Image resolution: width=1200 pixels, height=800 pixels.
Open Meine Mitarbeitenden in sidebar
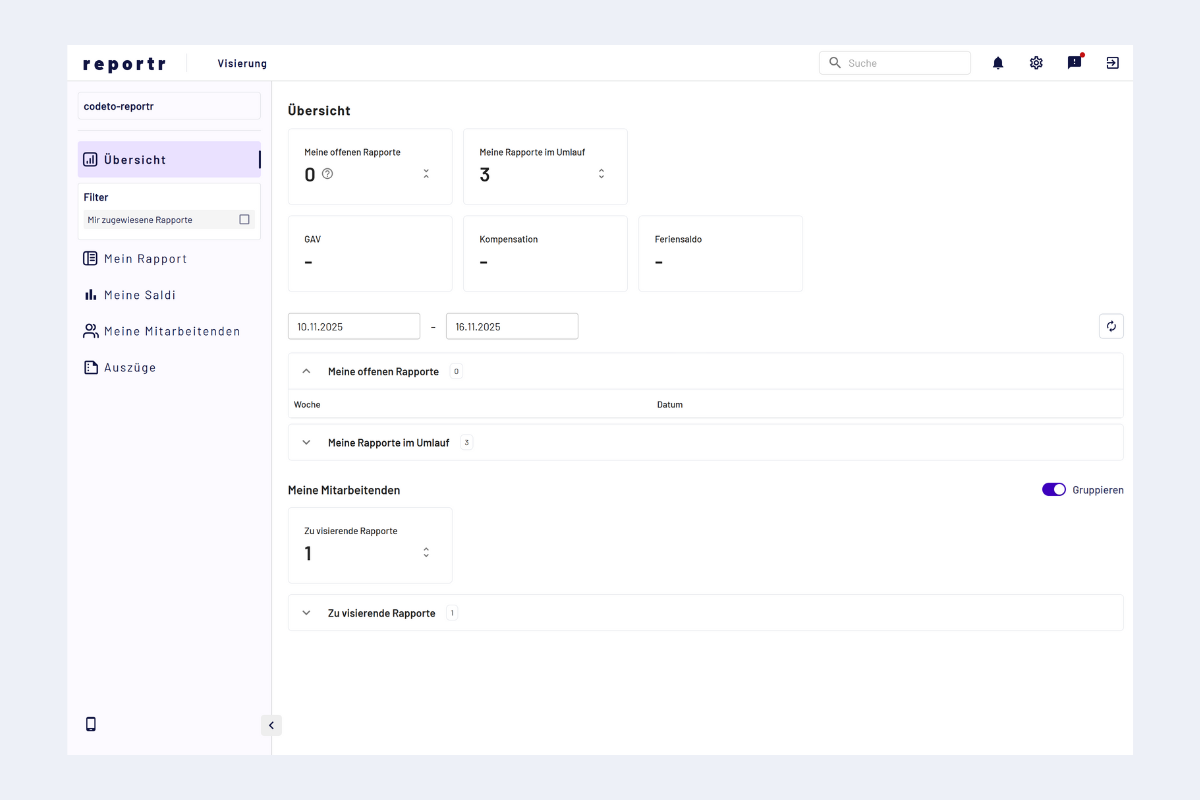pos(171,331)
